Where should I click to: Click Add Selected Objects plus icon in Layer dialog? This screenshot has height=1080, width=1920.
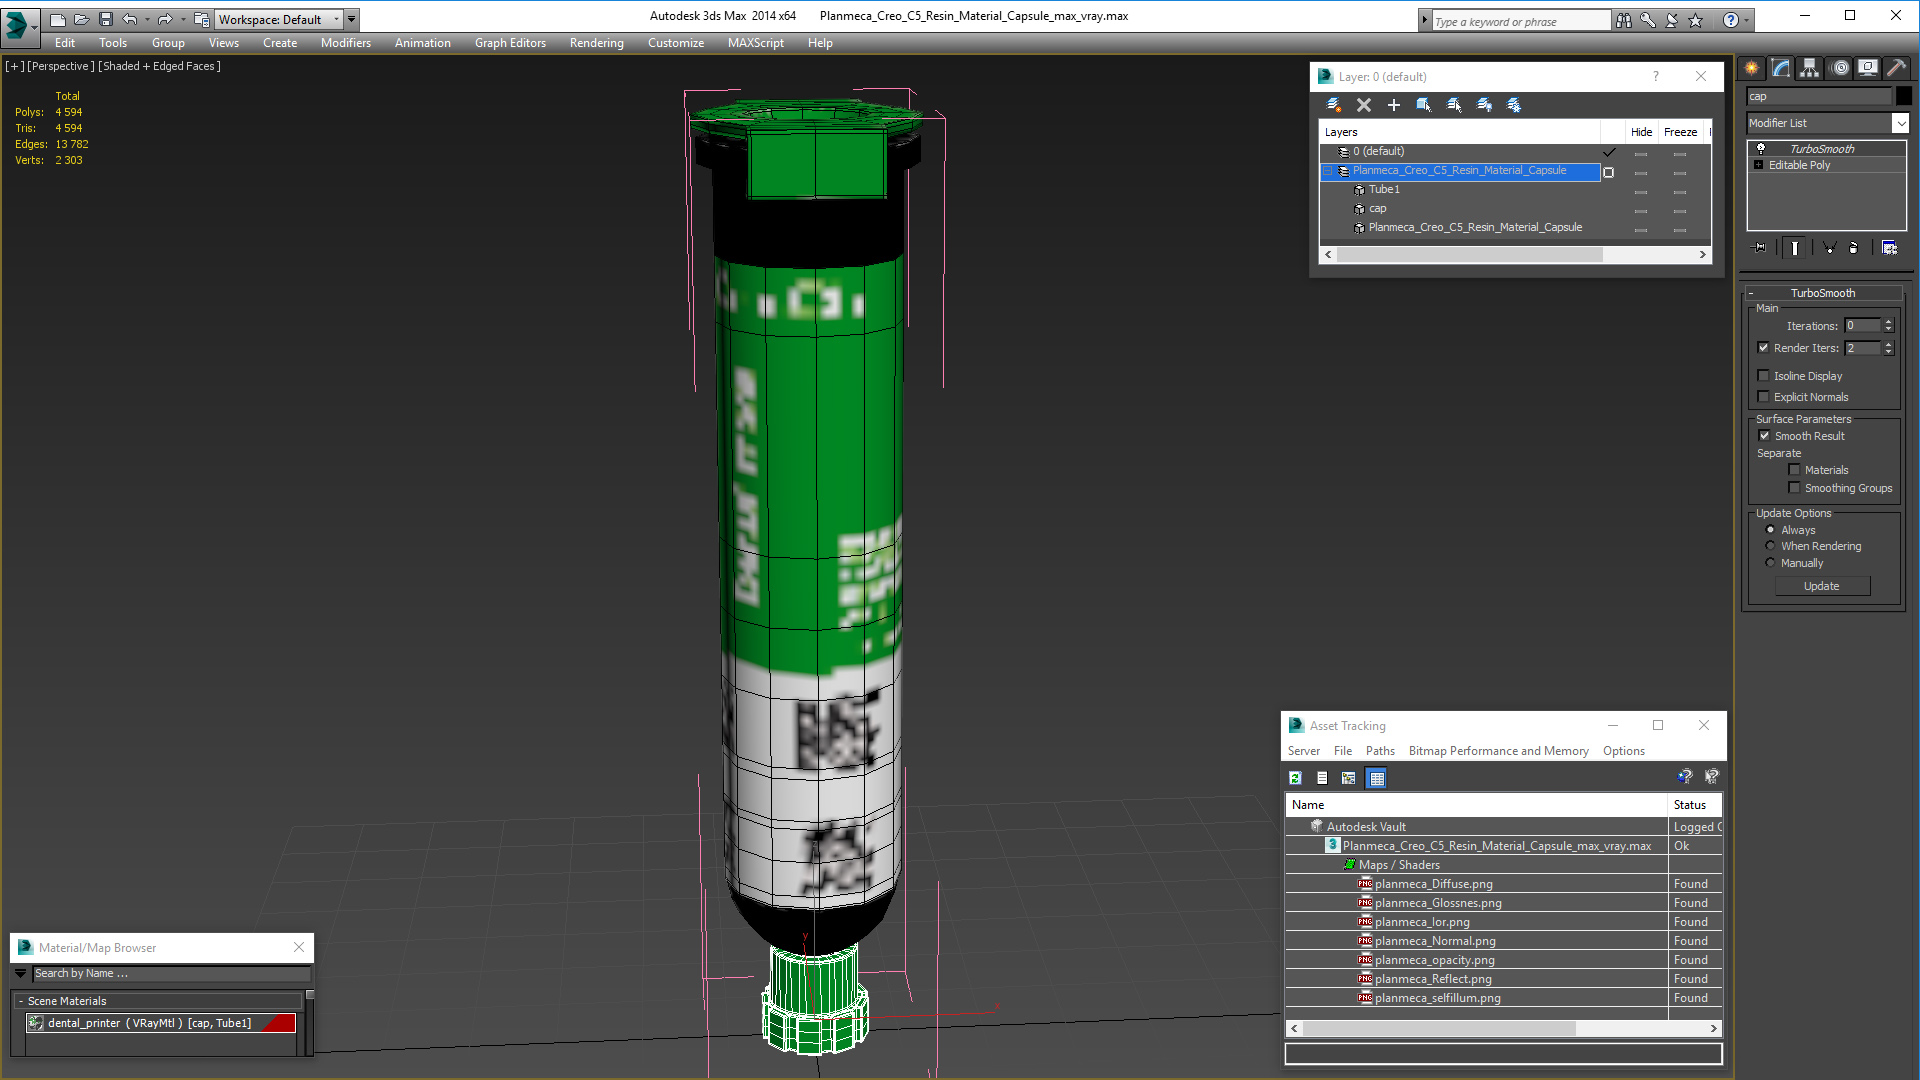tap(1393, 104)
